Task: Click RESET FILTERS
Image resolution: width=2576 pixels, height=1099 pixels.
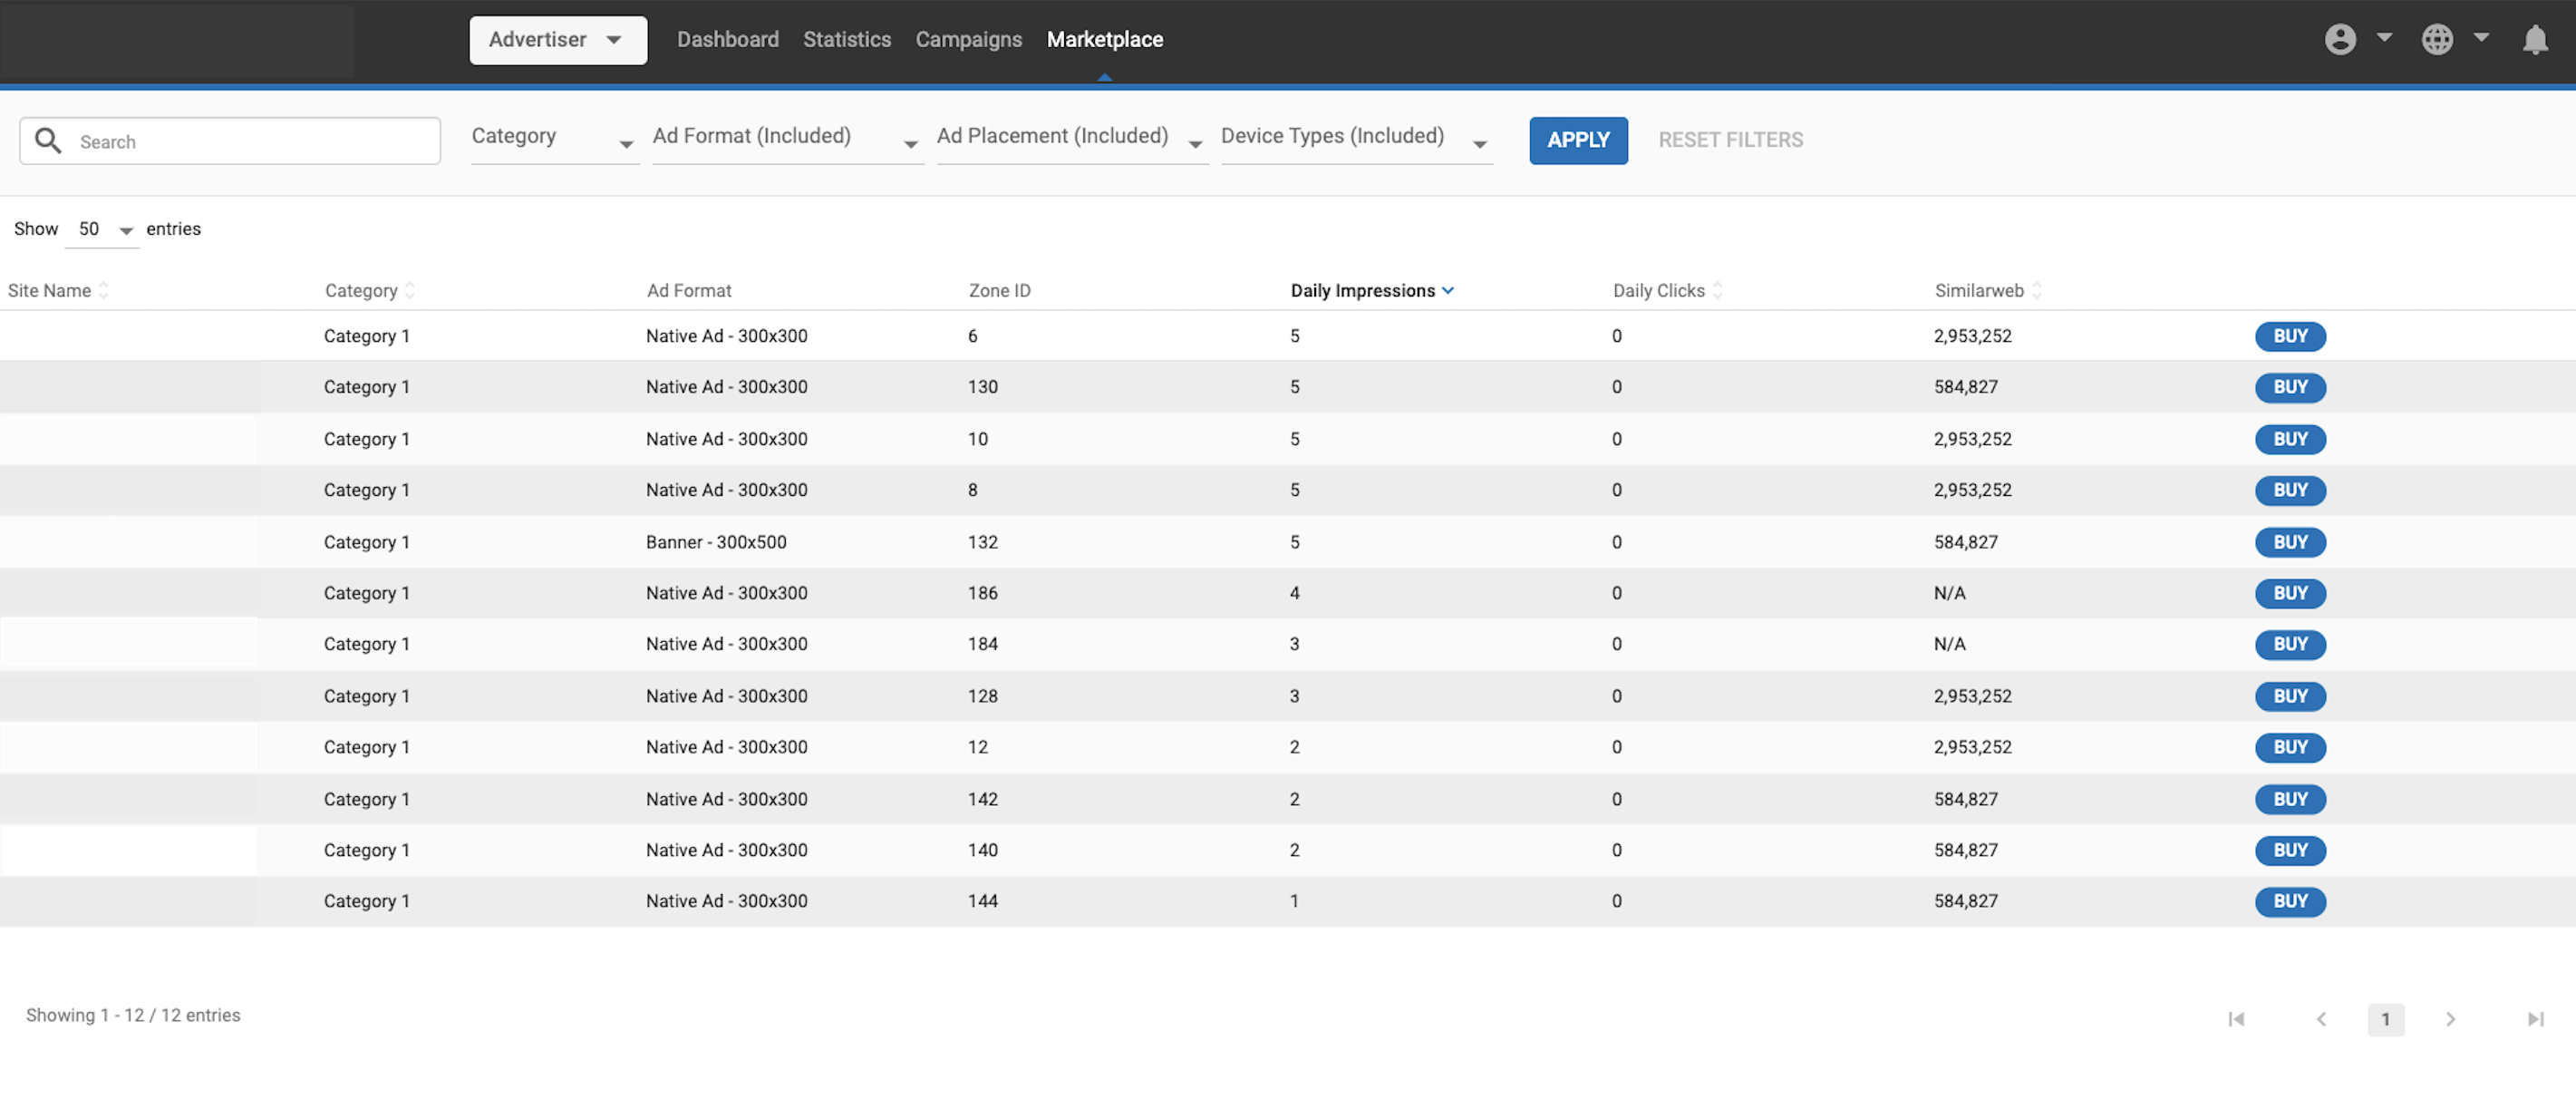Action: tap(1730, 140)
